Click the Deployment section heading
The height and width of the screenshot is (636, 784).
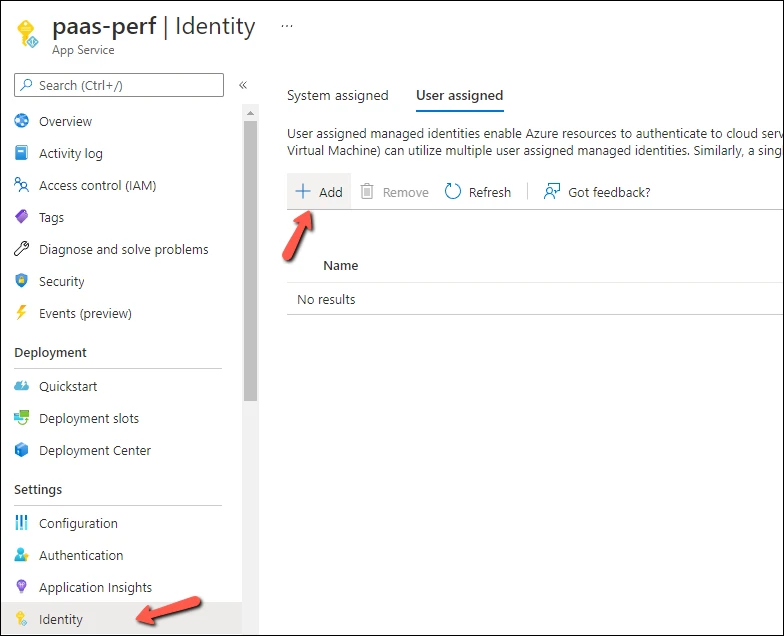pos(50,352)
